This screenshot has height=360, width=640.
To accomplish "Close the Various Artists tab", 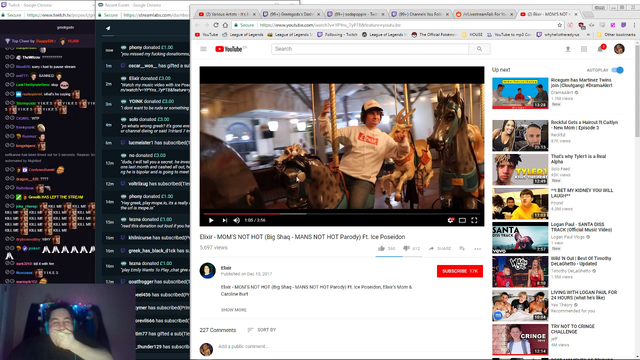I will tap(254, 14).
